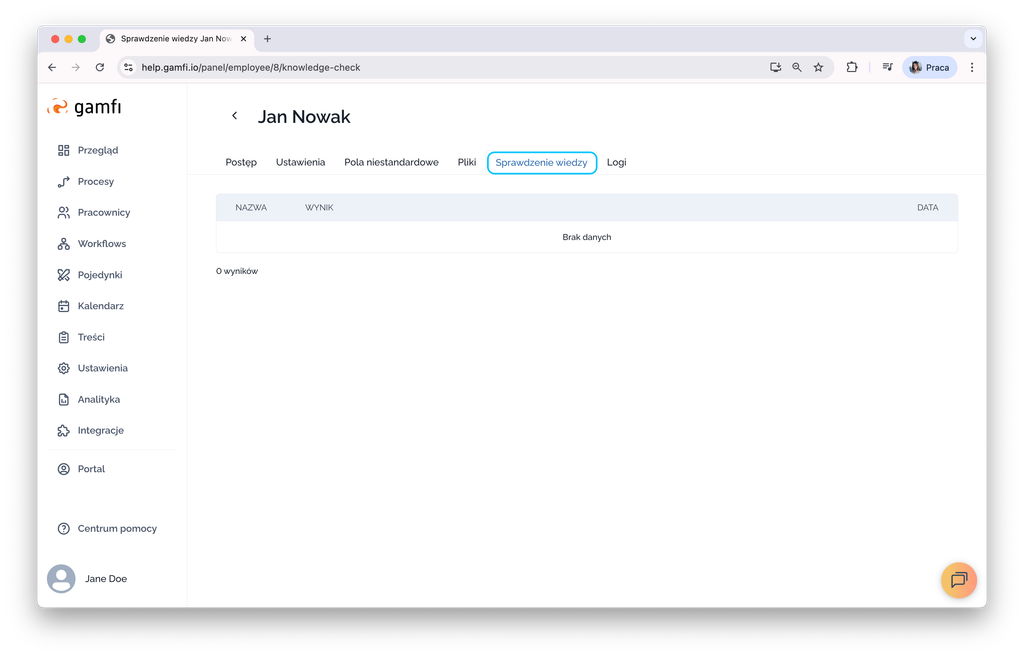The width and height of the screenshot is (1024, 657).
Task: Open the Pliki tab
Action: pos(467,162)
